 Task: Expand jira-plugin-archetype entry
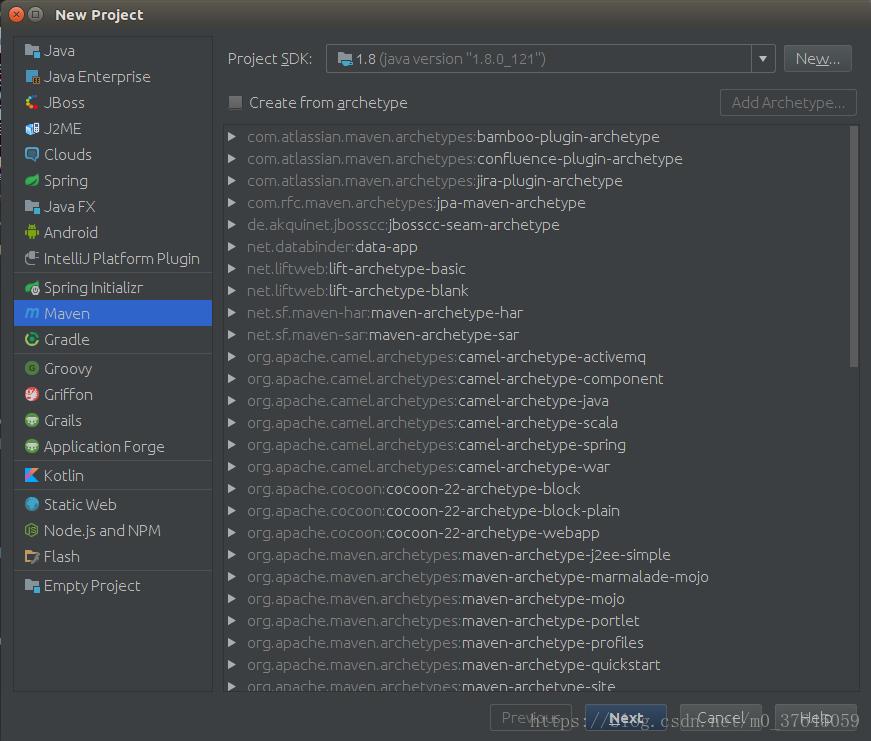(232, 181)
